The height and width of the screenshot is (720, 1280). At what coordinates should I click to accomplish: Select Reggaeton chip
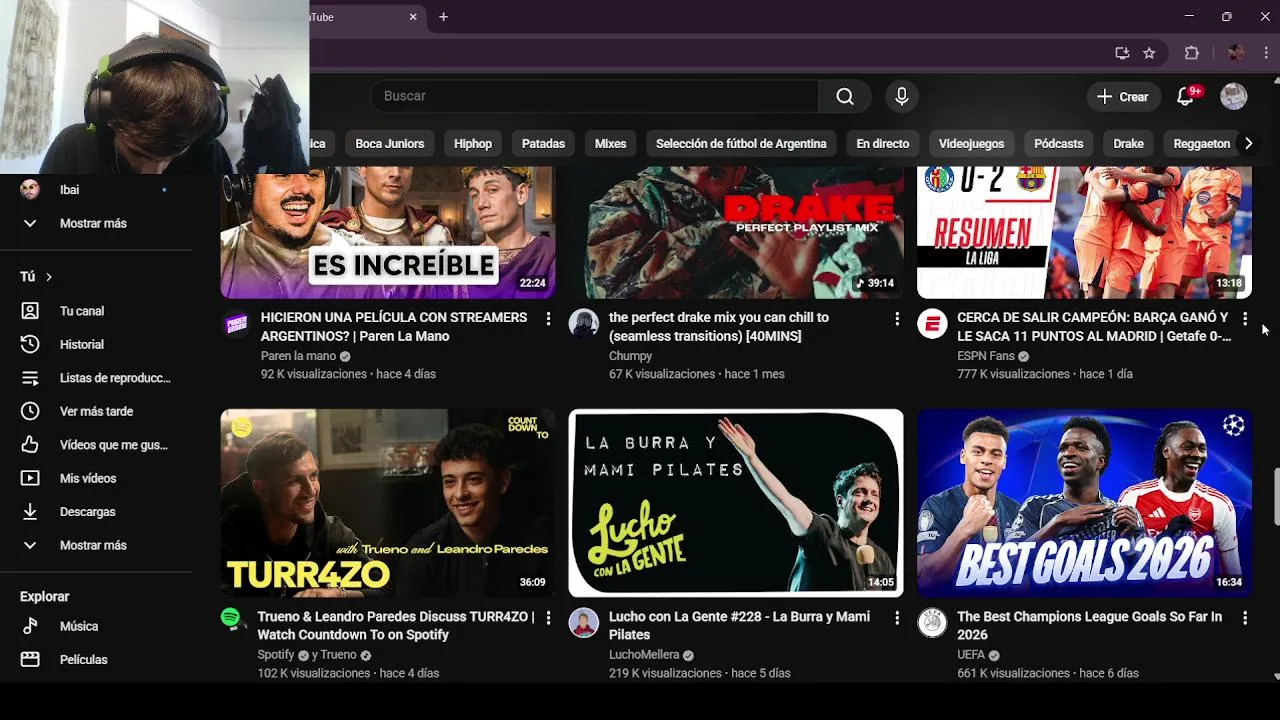1201,143
